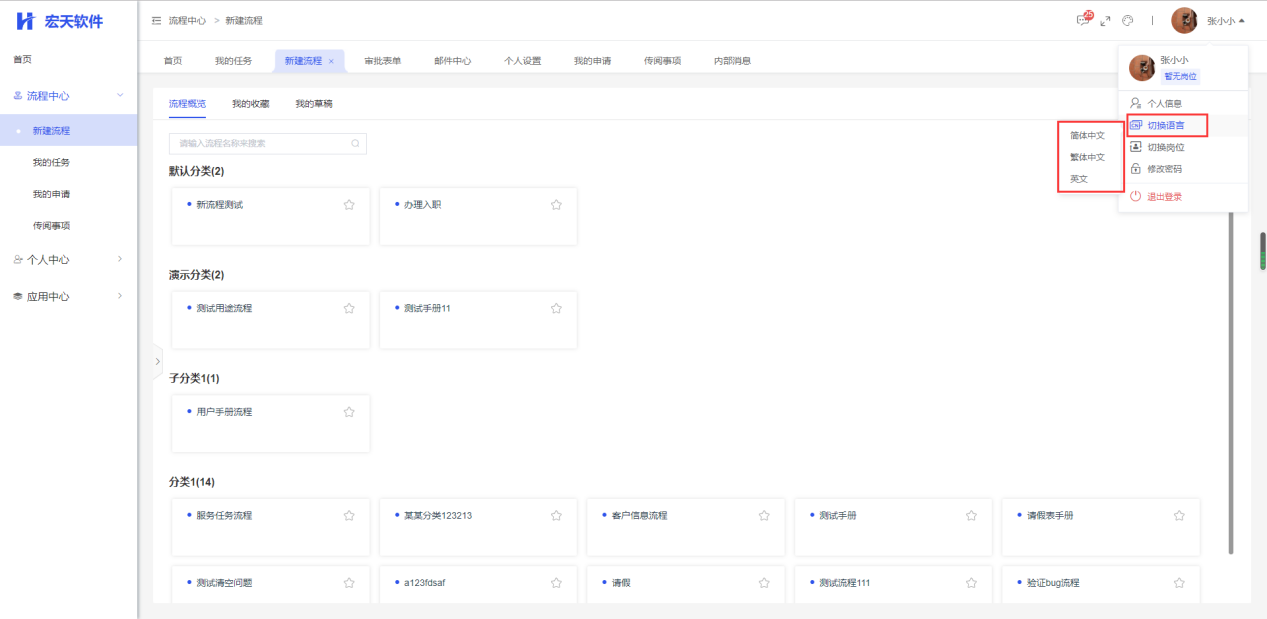Expand the 个人中心 sidebar menu
The width and height of the screenshot is (1267, 619).
coord(120,260)
